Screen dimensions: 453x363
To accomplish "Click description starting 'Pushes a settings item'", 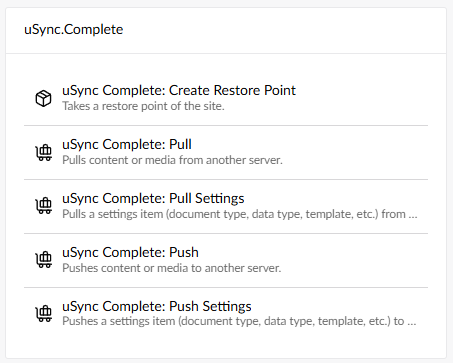I will (x=239, y=321).
